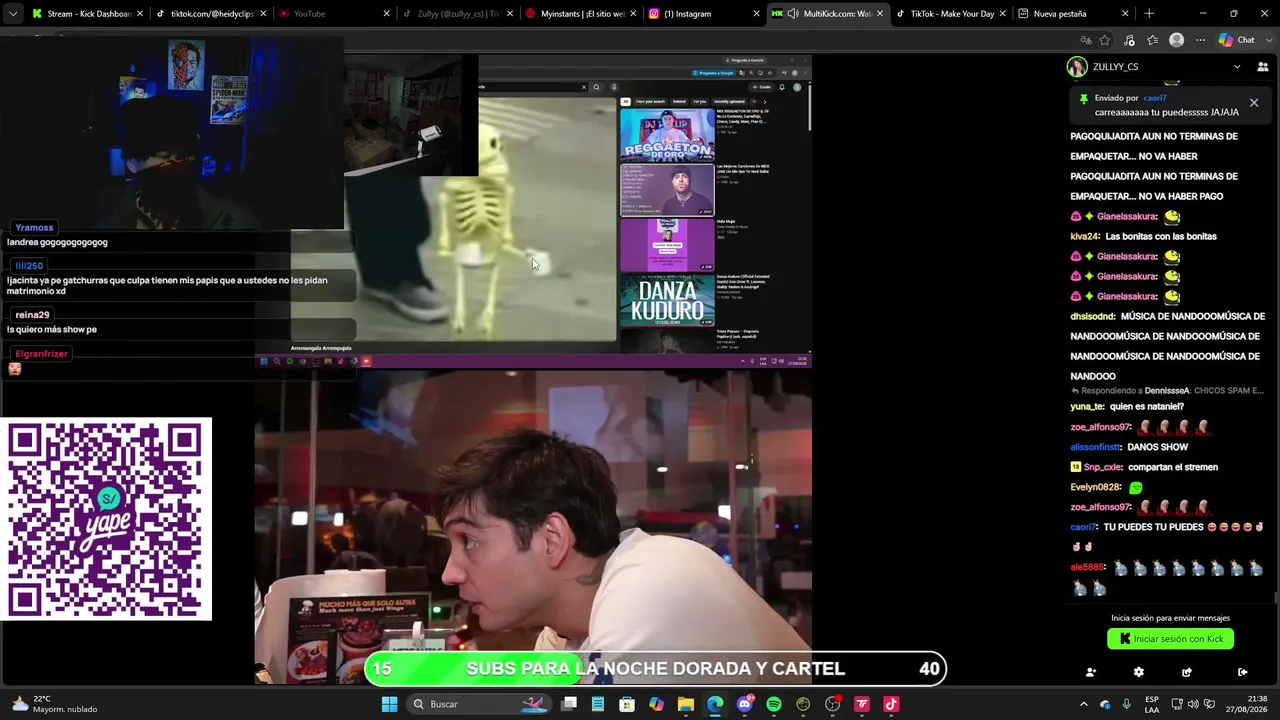The height and width of the screenshot is (720, 1280).
Task: Open Microsoft Store from the taskbar
Action: click(x=627, y=704)
